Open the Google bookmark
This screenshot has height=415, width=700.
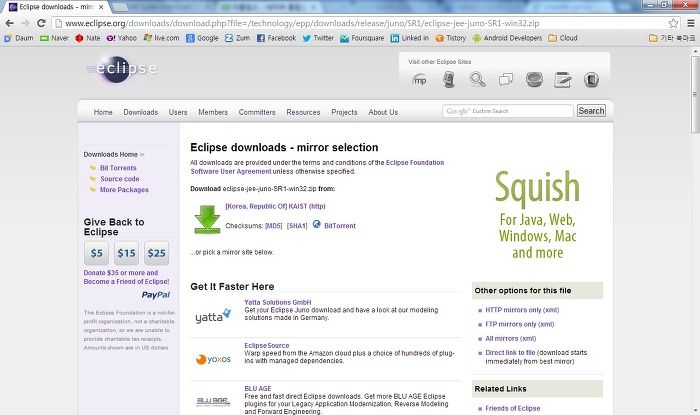click(202, 38)
